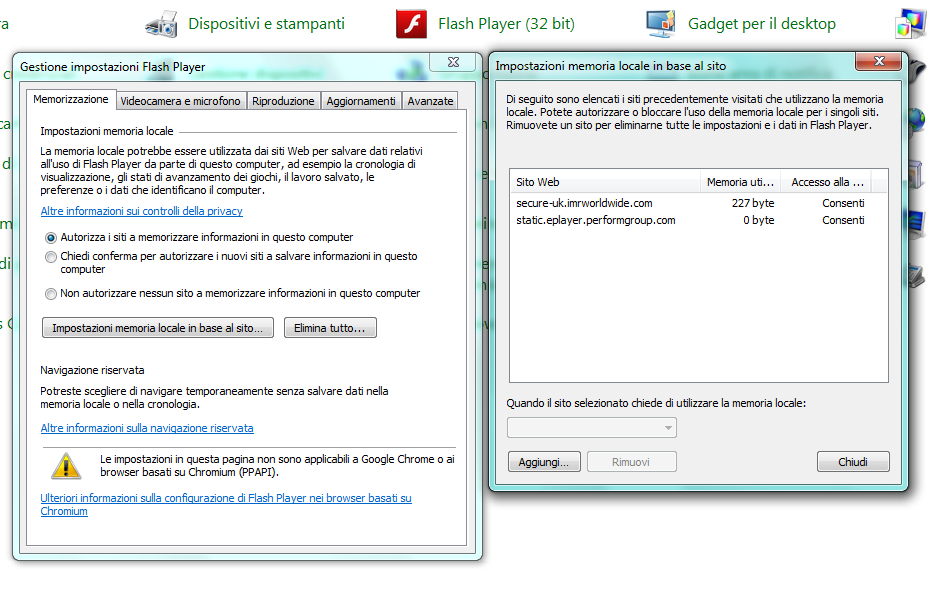Open link about Flash Player in Chromium browsers
Screen dimensions: 932x591
[226, 505]
